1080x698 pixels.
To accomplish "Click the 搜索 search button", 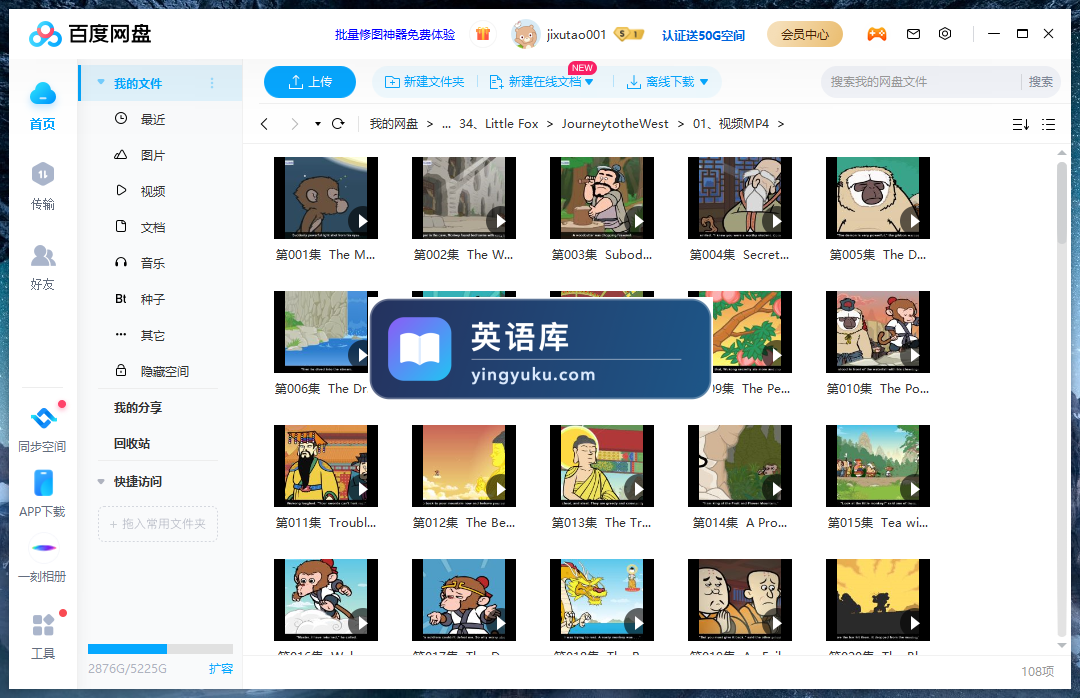I will [1040, 82].
